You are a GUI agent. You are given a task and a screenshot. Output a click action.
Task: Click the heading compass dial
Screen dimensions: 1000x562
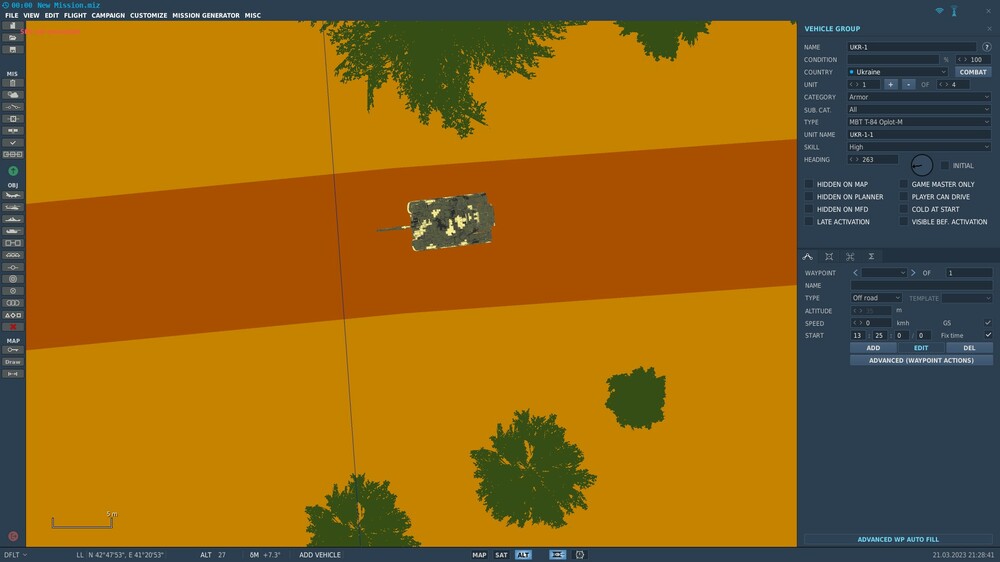pos(922,166)
